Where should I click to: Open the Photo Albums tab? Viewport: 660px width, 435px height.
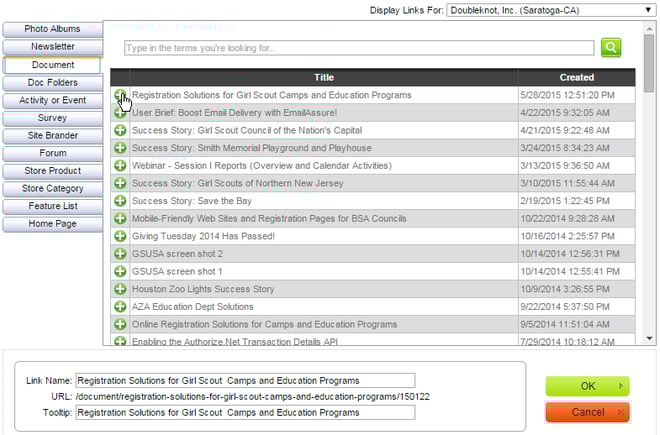(x=53, y=29)
